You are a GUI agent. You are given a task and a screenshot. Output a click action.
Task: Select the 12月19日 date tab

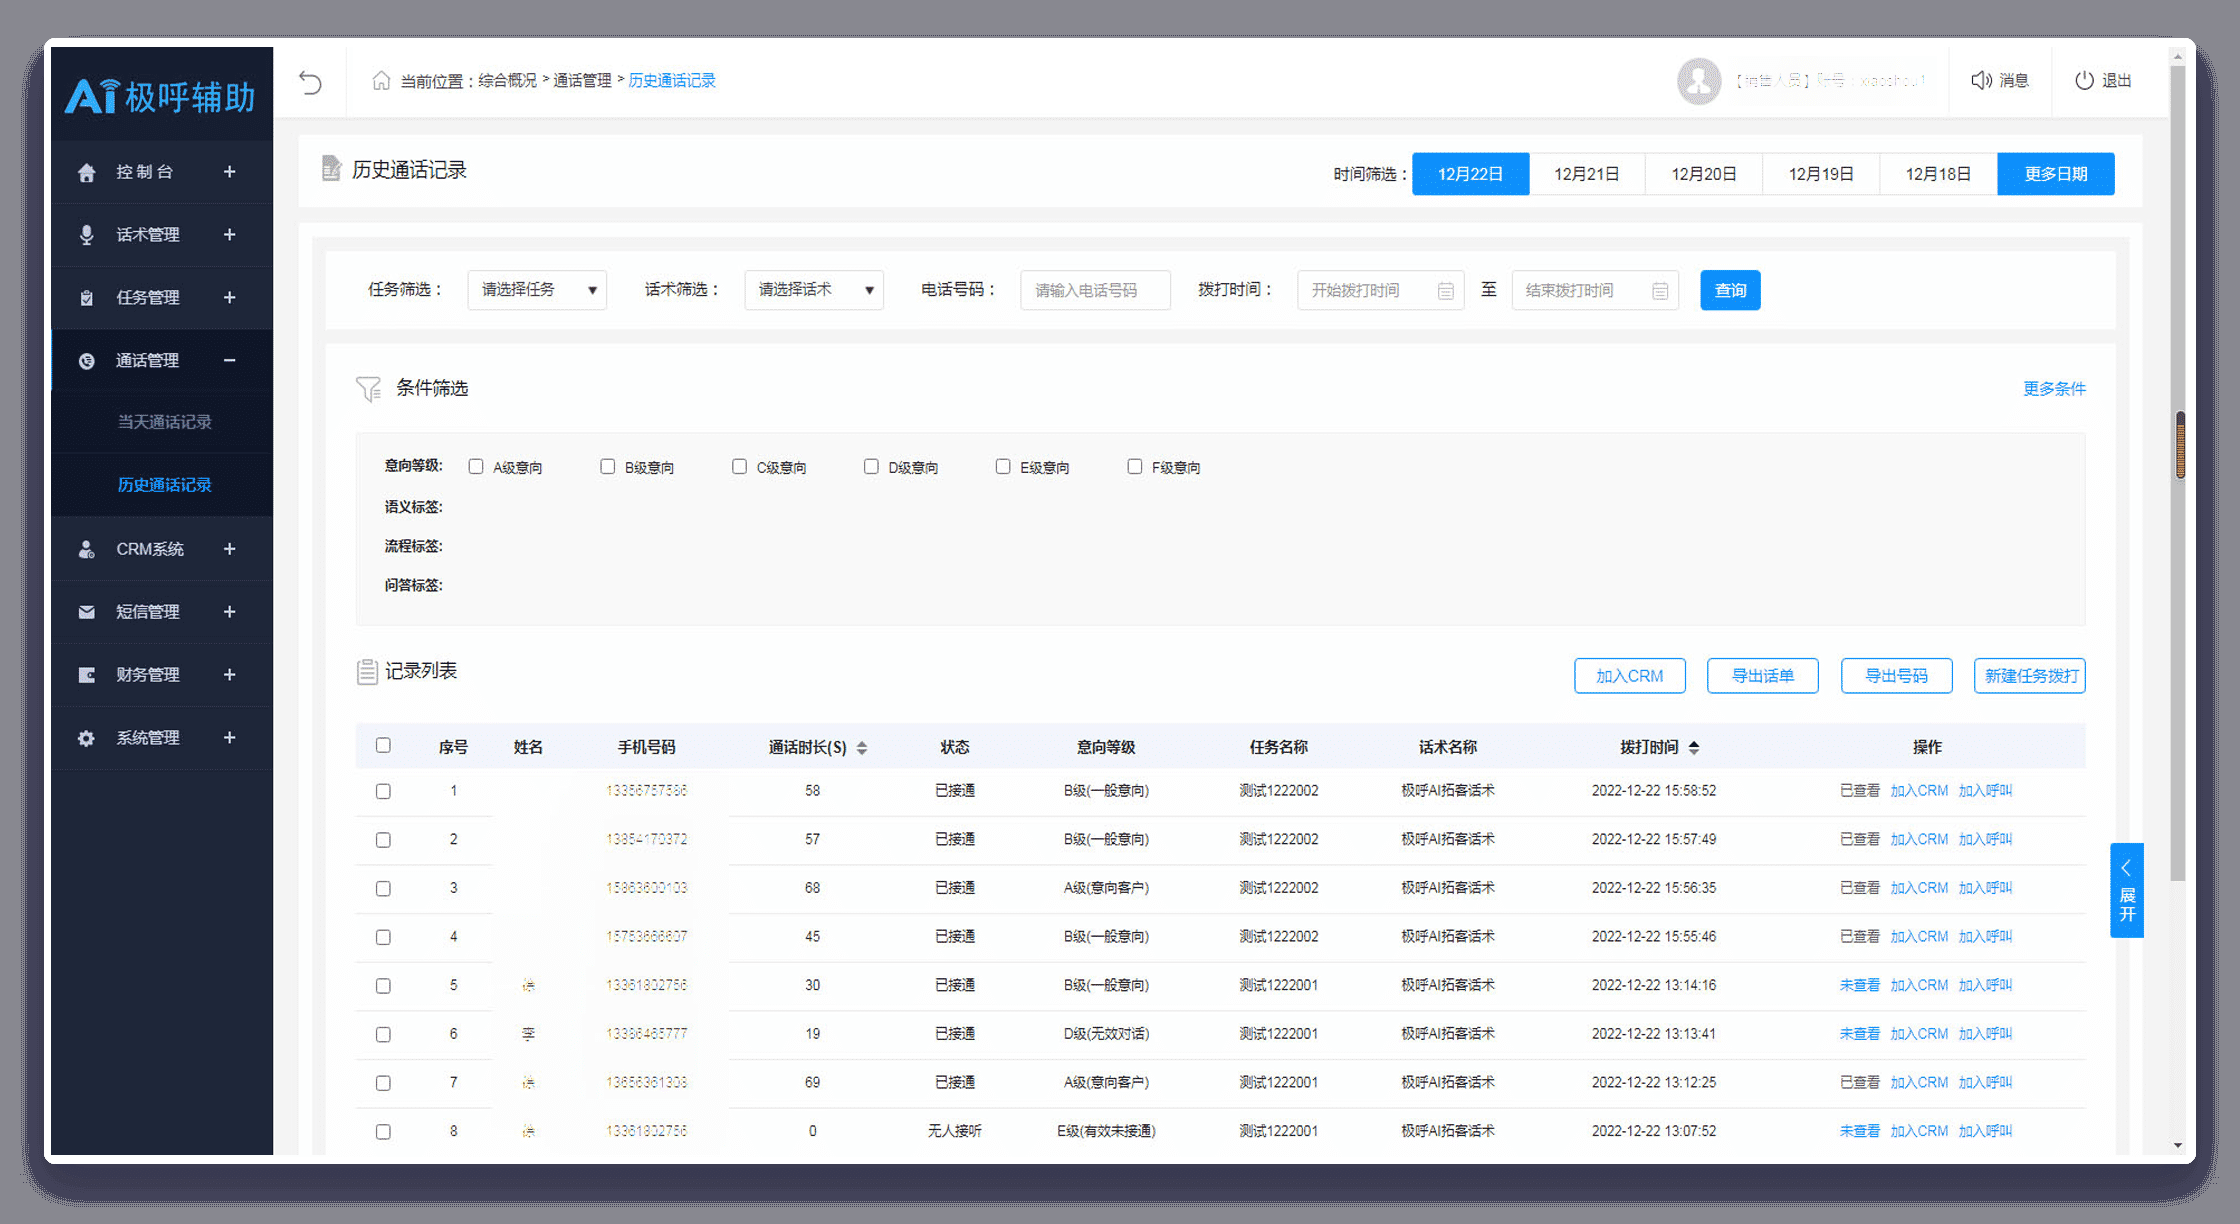pos(1821,174)
